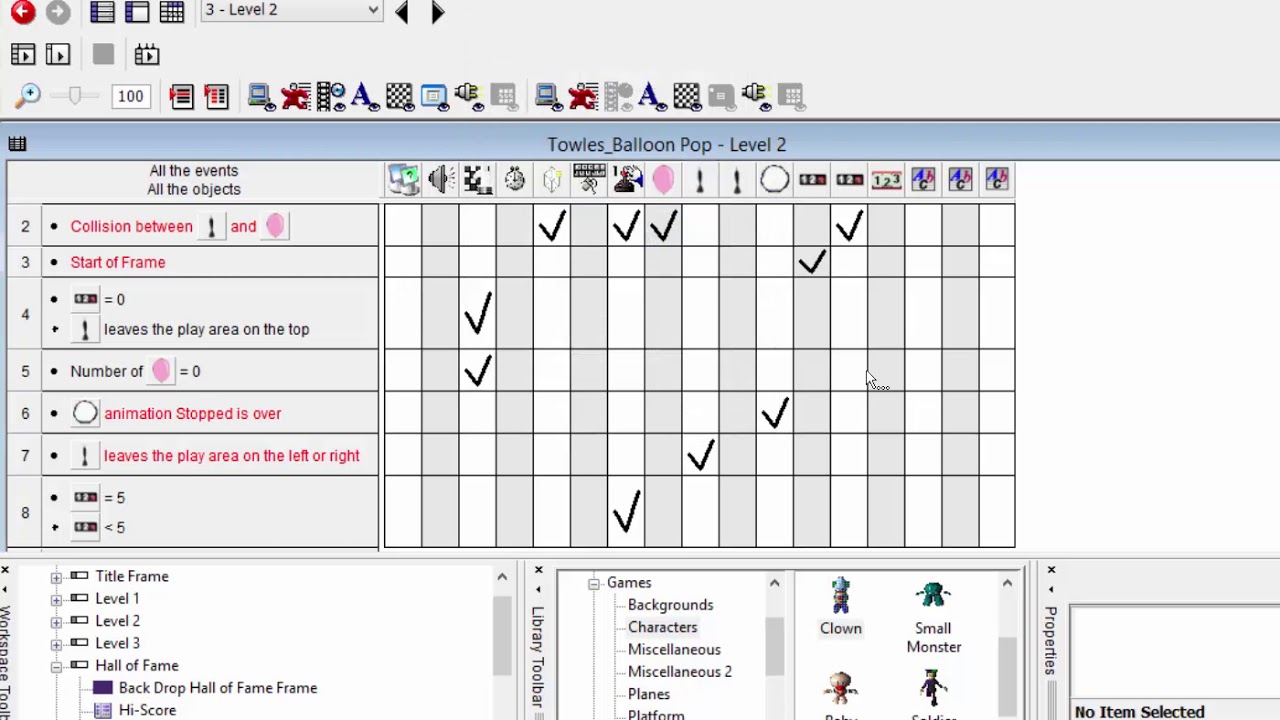Viewport: 1280px width, 720px height.
Task: Select the Sound speaker column icon
Action: click(441, 179)
